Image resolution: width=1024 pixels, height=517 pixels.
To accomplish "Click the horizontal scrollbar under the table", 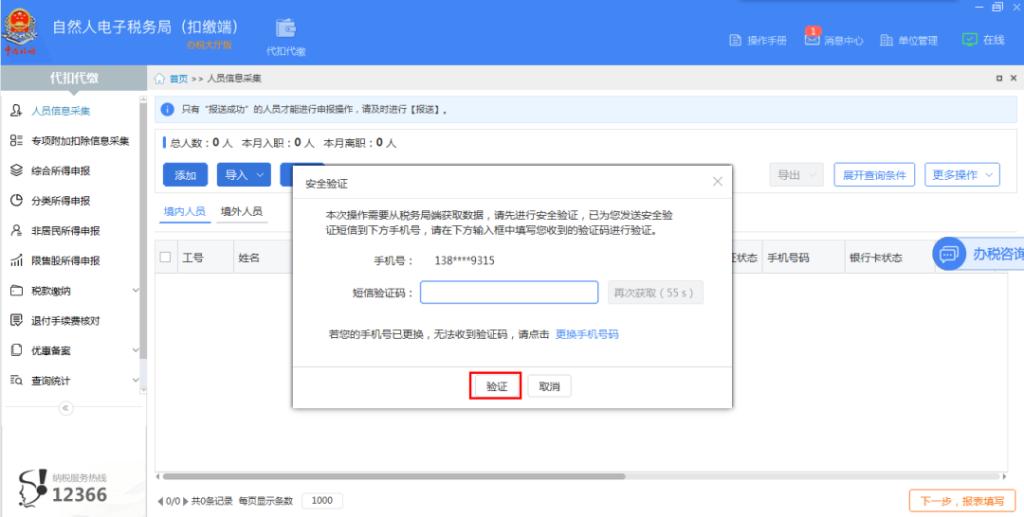I will click(x=393, y=477).
